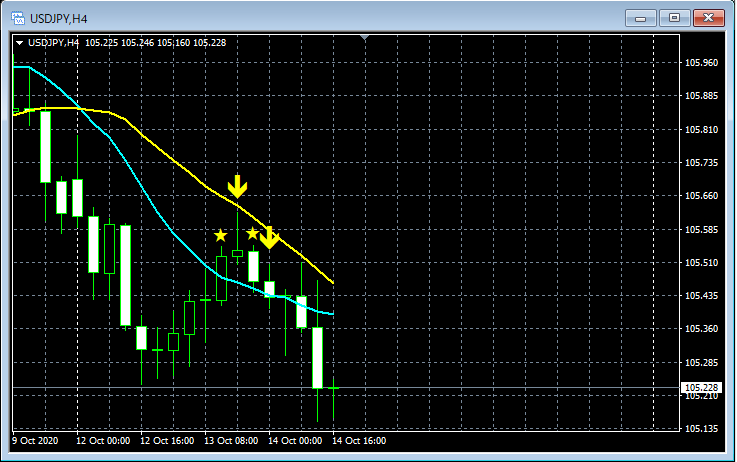This screenshot has height=462, width=737.
Task: Click the gray chart shift triangle marker on the top edge
Action: click(365, 37)
